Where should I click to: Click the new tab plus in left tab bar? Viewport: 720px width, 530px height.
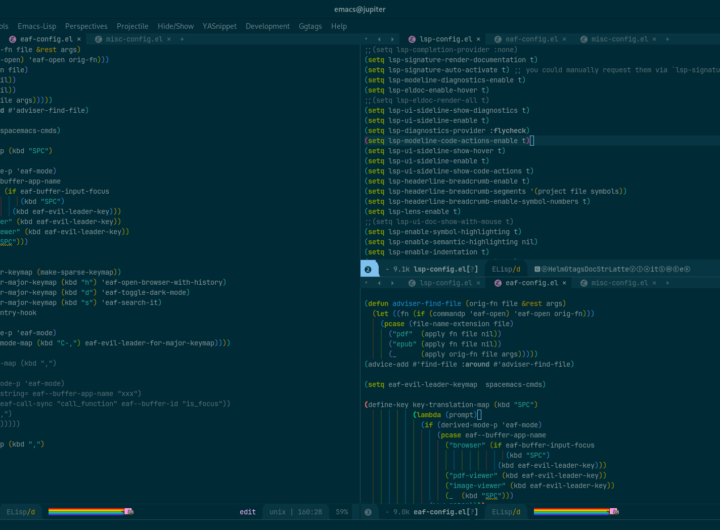click(183, 39)
